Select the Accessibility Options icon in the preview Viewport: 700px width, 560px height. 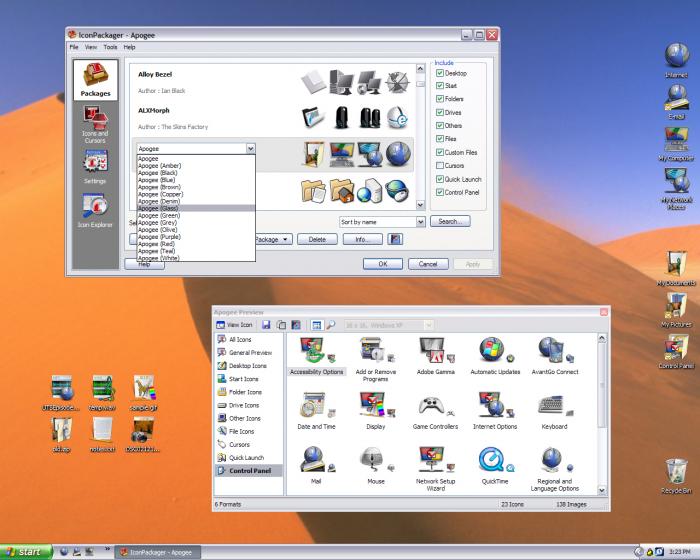[x=317, y=356]
